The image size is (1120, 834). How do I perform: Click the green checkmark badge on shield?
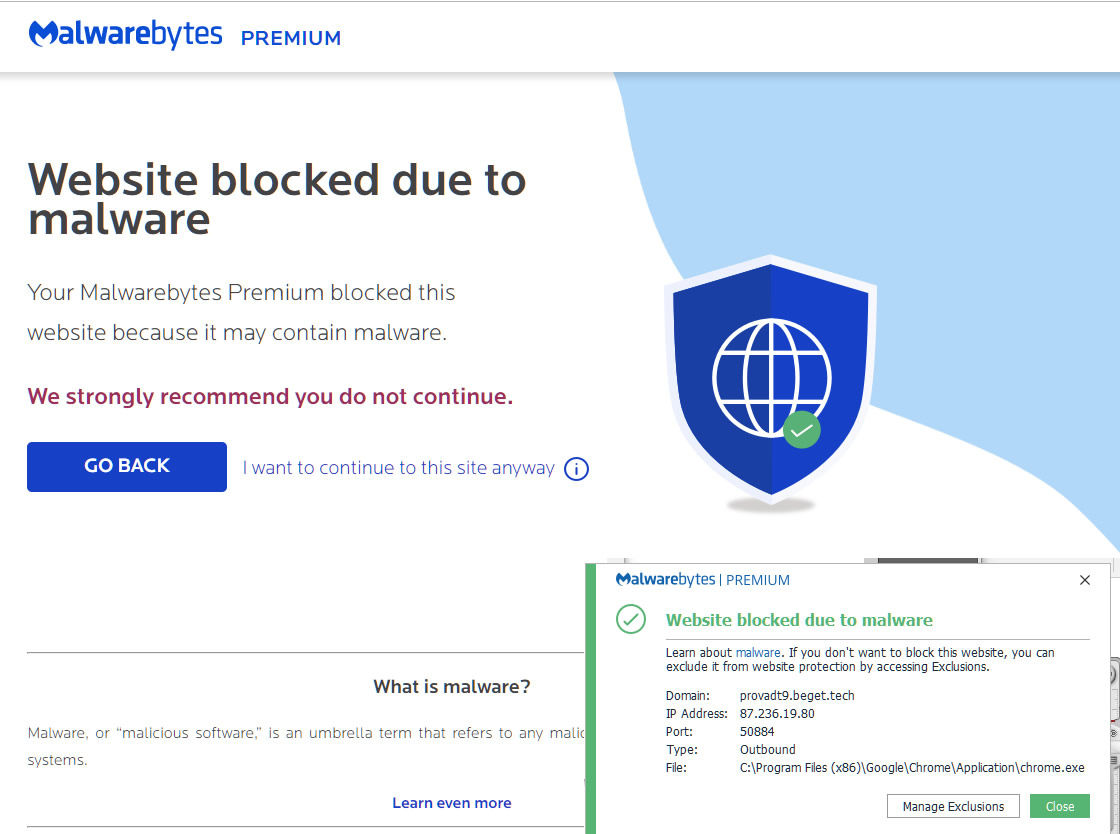click(801, 430)
